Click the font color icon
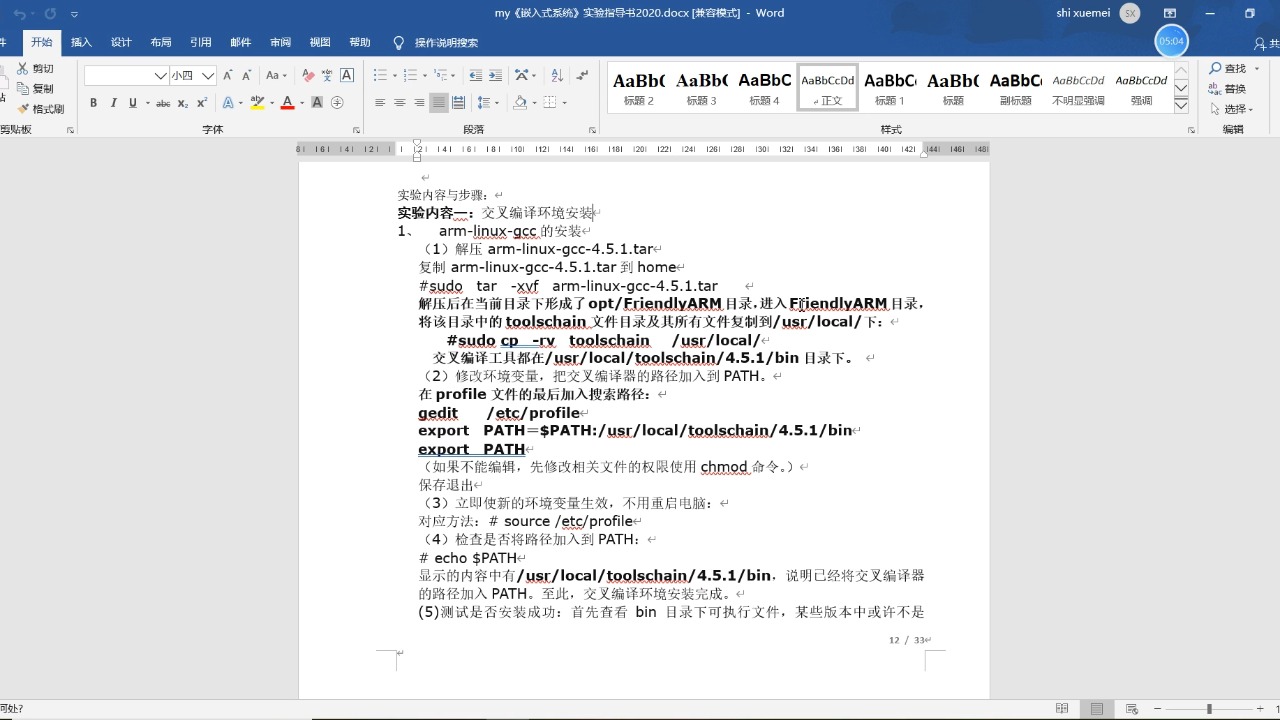 point(285,103)
